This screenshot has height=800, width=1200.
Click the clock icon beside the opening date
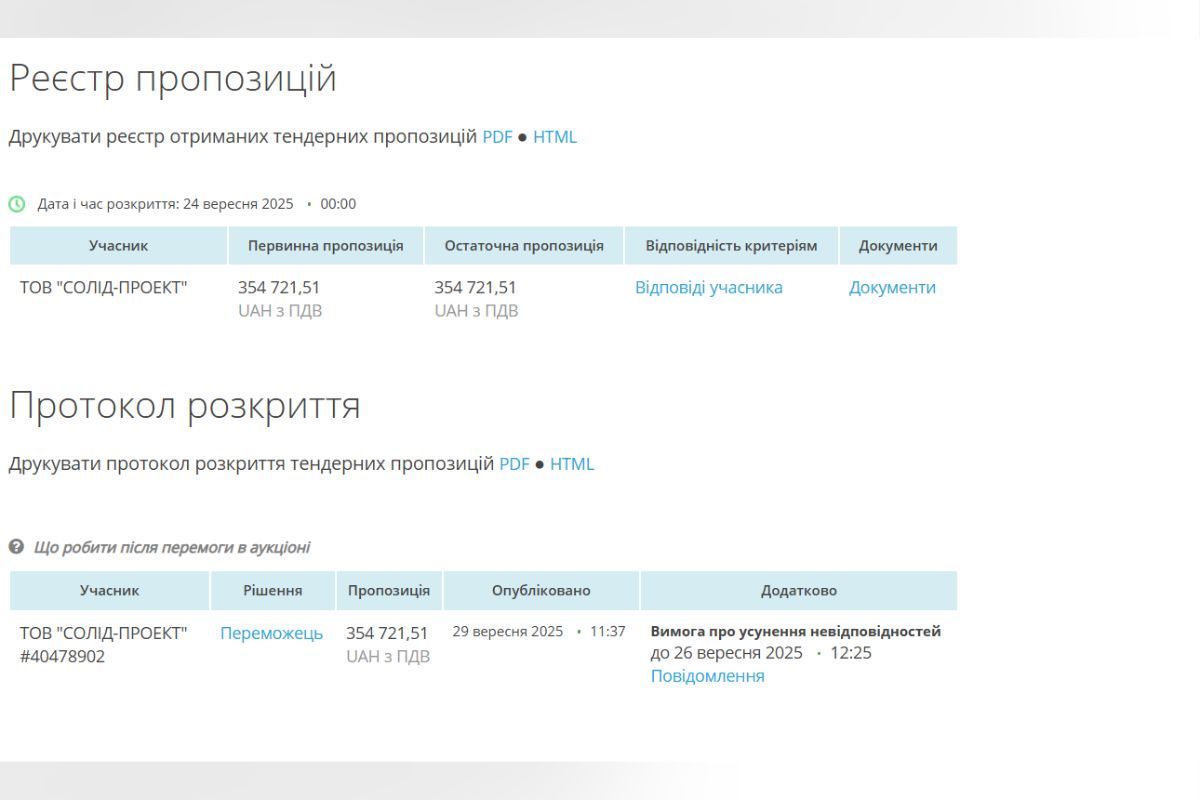pos(17,204)
